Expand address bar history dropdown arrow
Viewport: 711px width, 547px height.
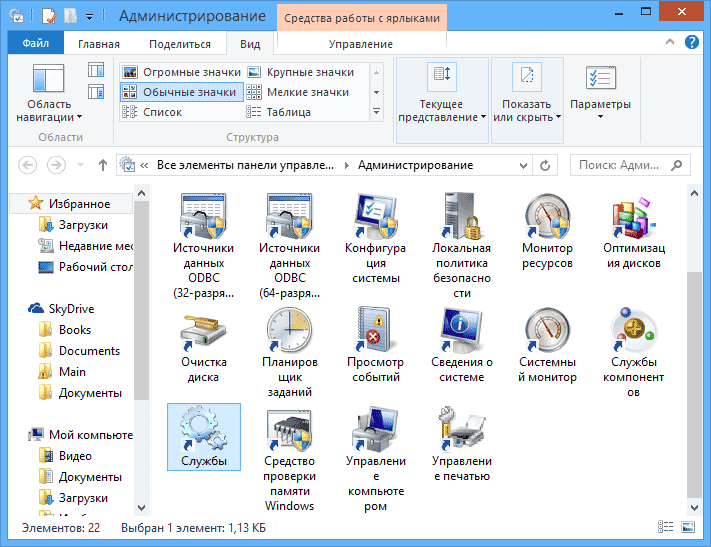(523, 165)
